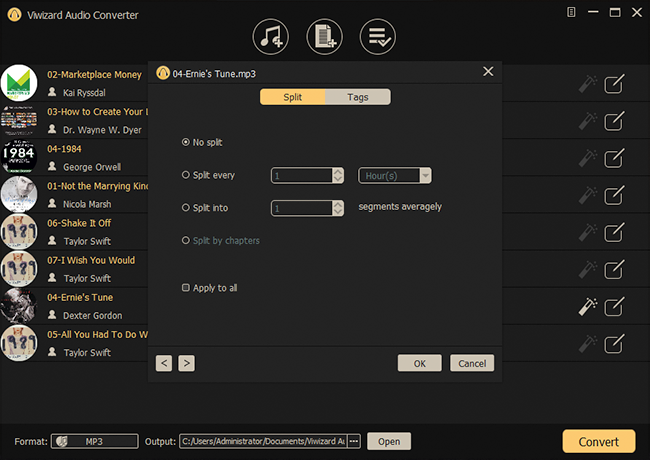Go to previous file with < button
The height and width of the screenshot is (460, 650).
click(164, 363)
